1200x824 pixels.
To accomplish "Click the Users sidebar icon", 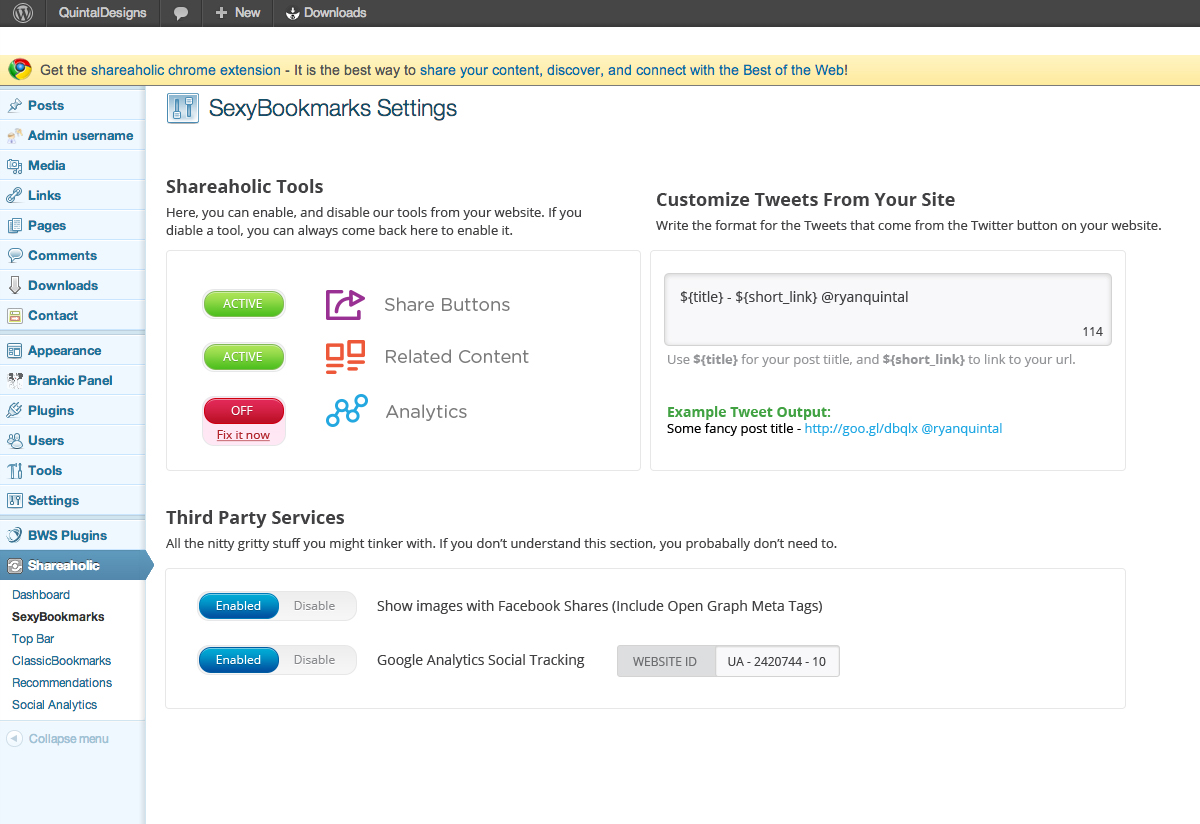I will pyautogui.click(x=14, y=440).
